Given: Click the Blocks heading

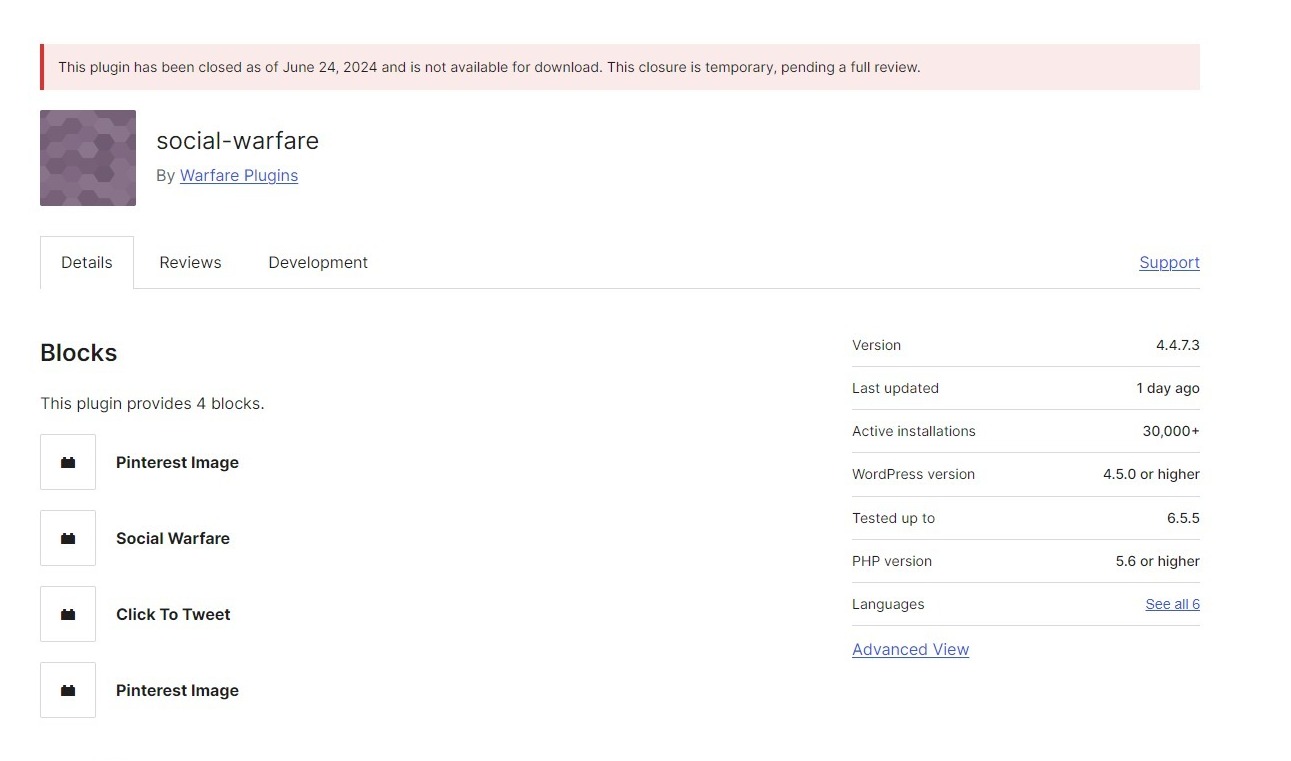Looking at the screenshot, I should [79, 353].
